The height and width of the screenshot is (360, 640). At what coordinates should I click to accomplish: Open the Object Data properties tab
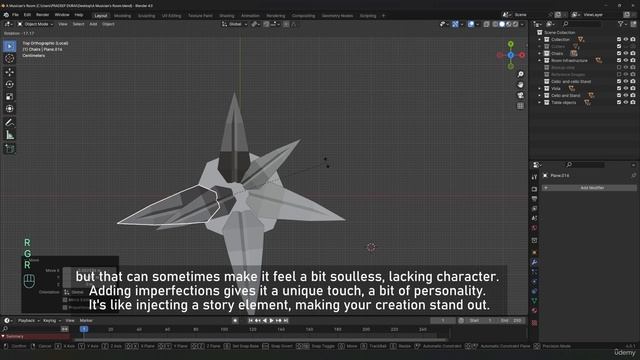point(534,301)
